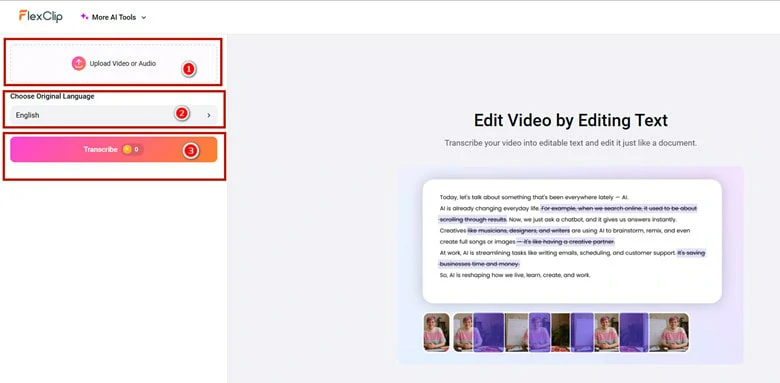This screenshot has height=383, width=780.
Task: Click the Transcribe gradient button
Action: (x=113, y=149)
